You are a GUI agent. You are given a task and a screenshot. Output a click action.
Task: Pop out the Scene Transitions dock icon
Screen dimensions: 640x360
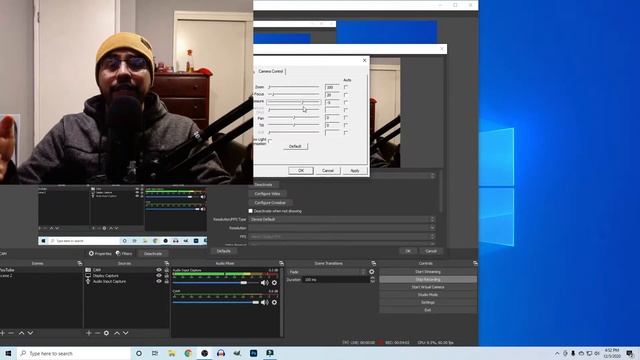point(373,264)
